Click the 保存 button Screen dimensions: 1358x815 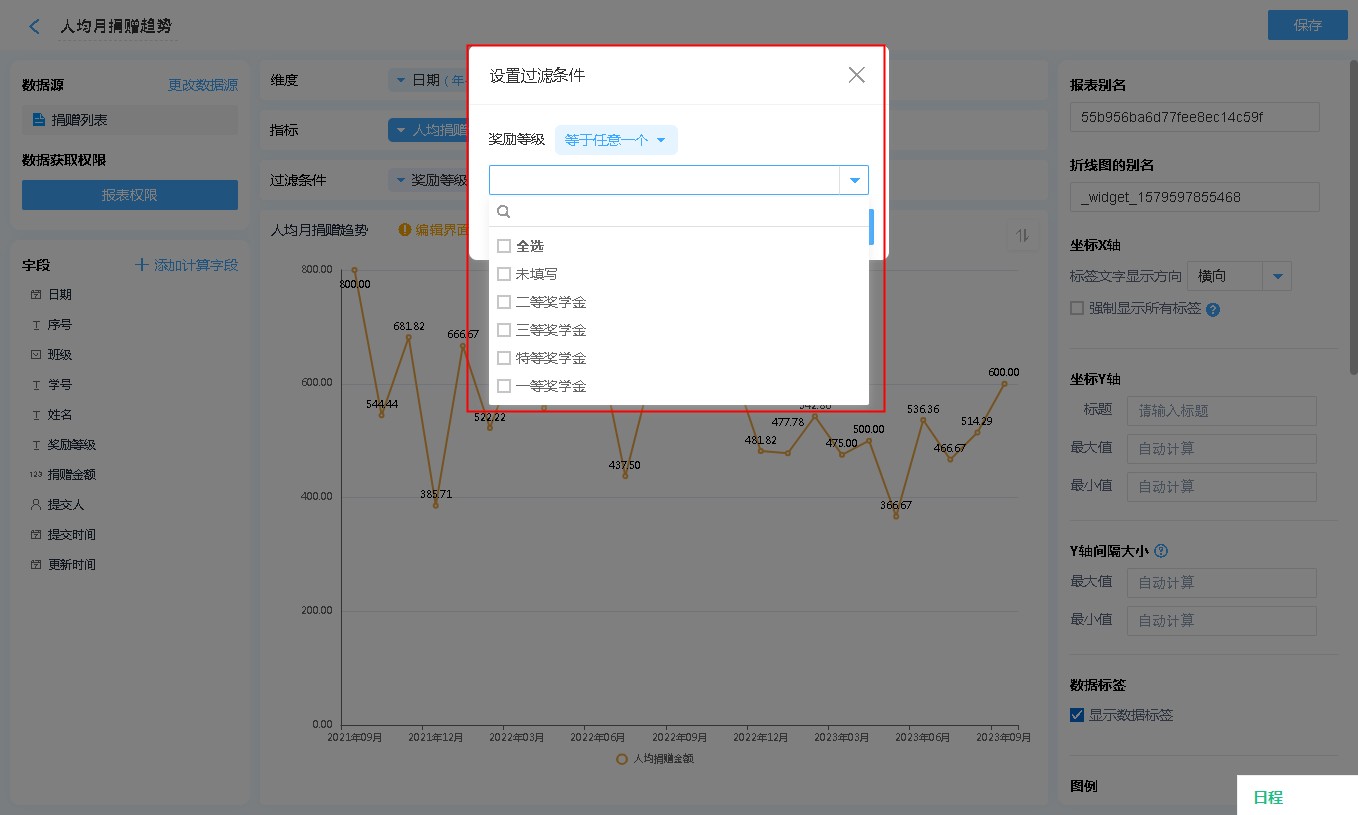click(x=1307, y=25)
